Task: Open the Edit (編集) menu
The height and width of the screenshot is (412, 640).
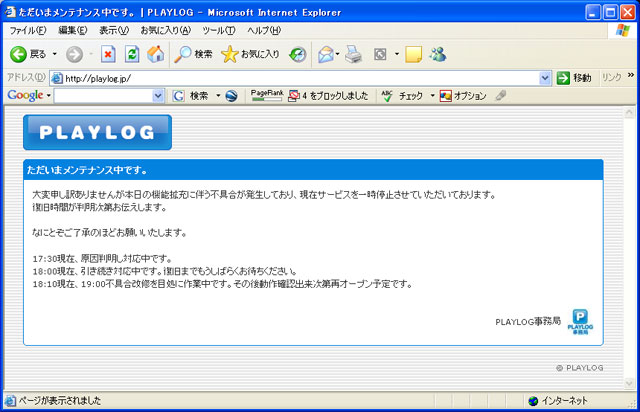Action: tap(73, 31)
